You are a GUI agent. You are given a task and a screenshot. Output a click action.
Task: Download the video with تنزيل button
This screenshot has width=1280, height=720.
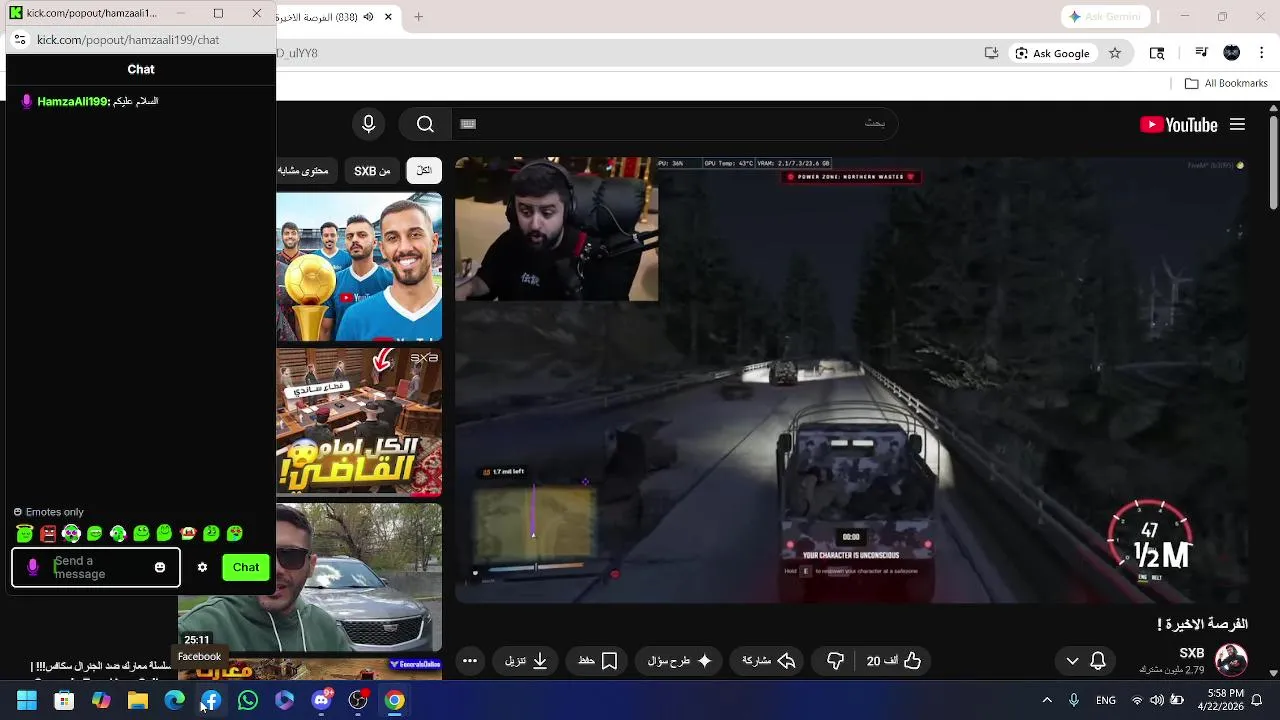click(527, 661)
